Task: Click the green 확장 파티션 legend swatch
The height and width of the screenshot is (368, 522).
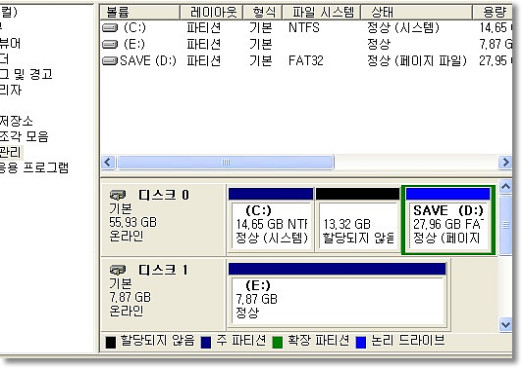Action: pyautogui.click(x=277, y=342)
